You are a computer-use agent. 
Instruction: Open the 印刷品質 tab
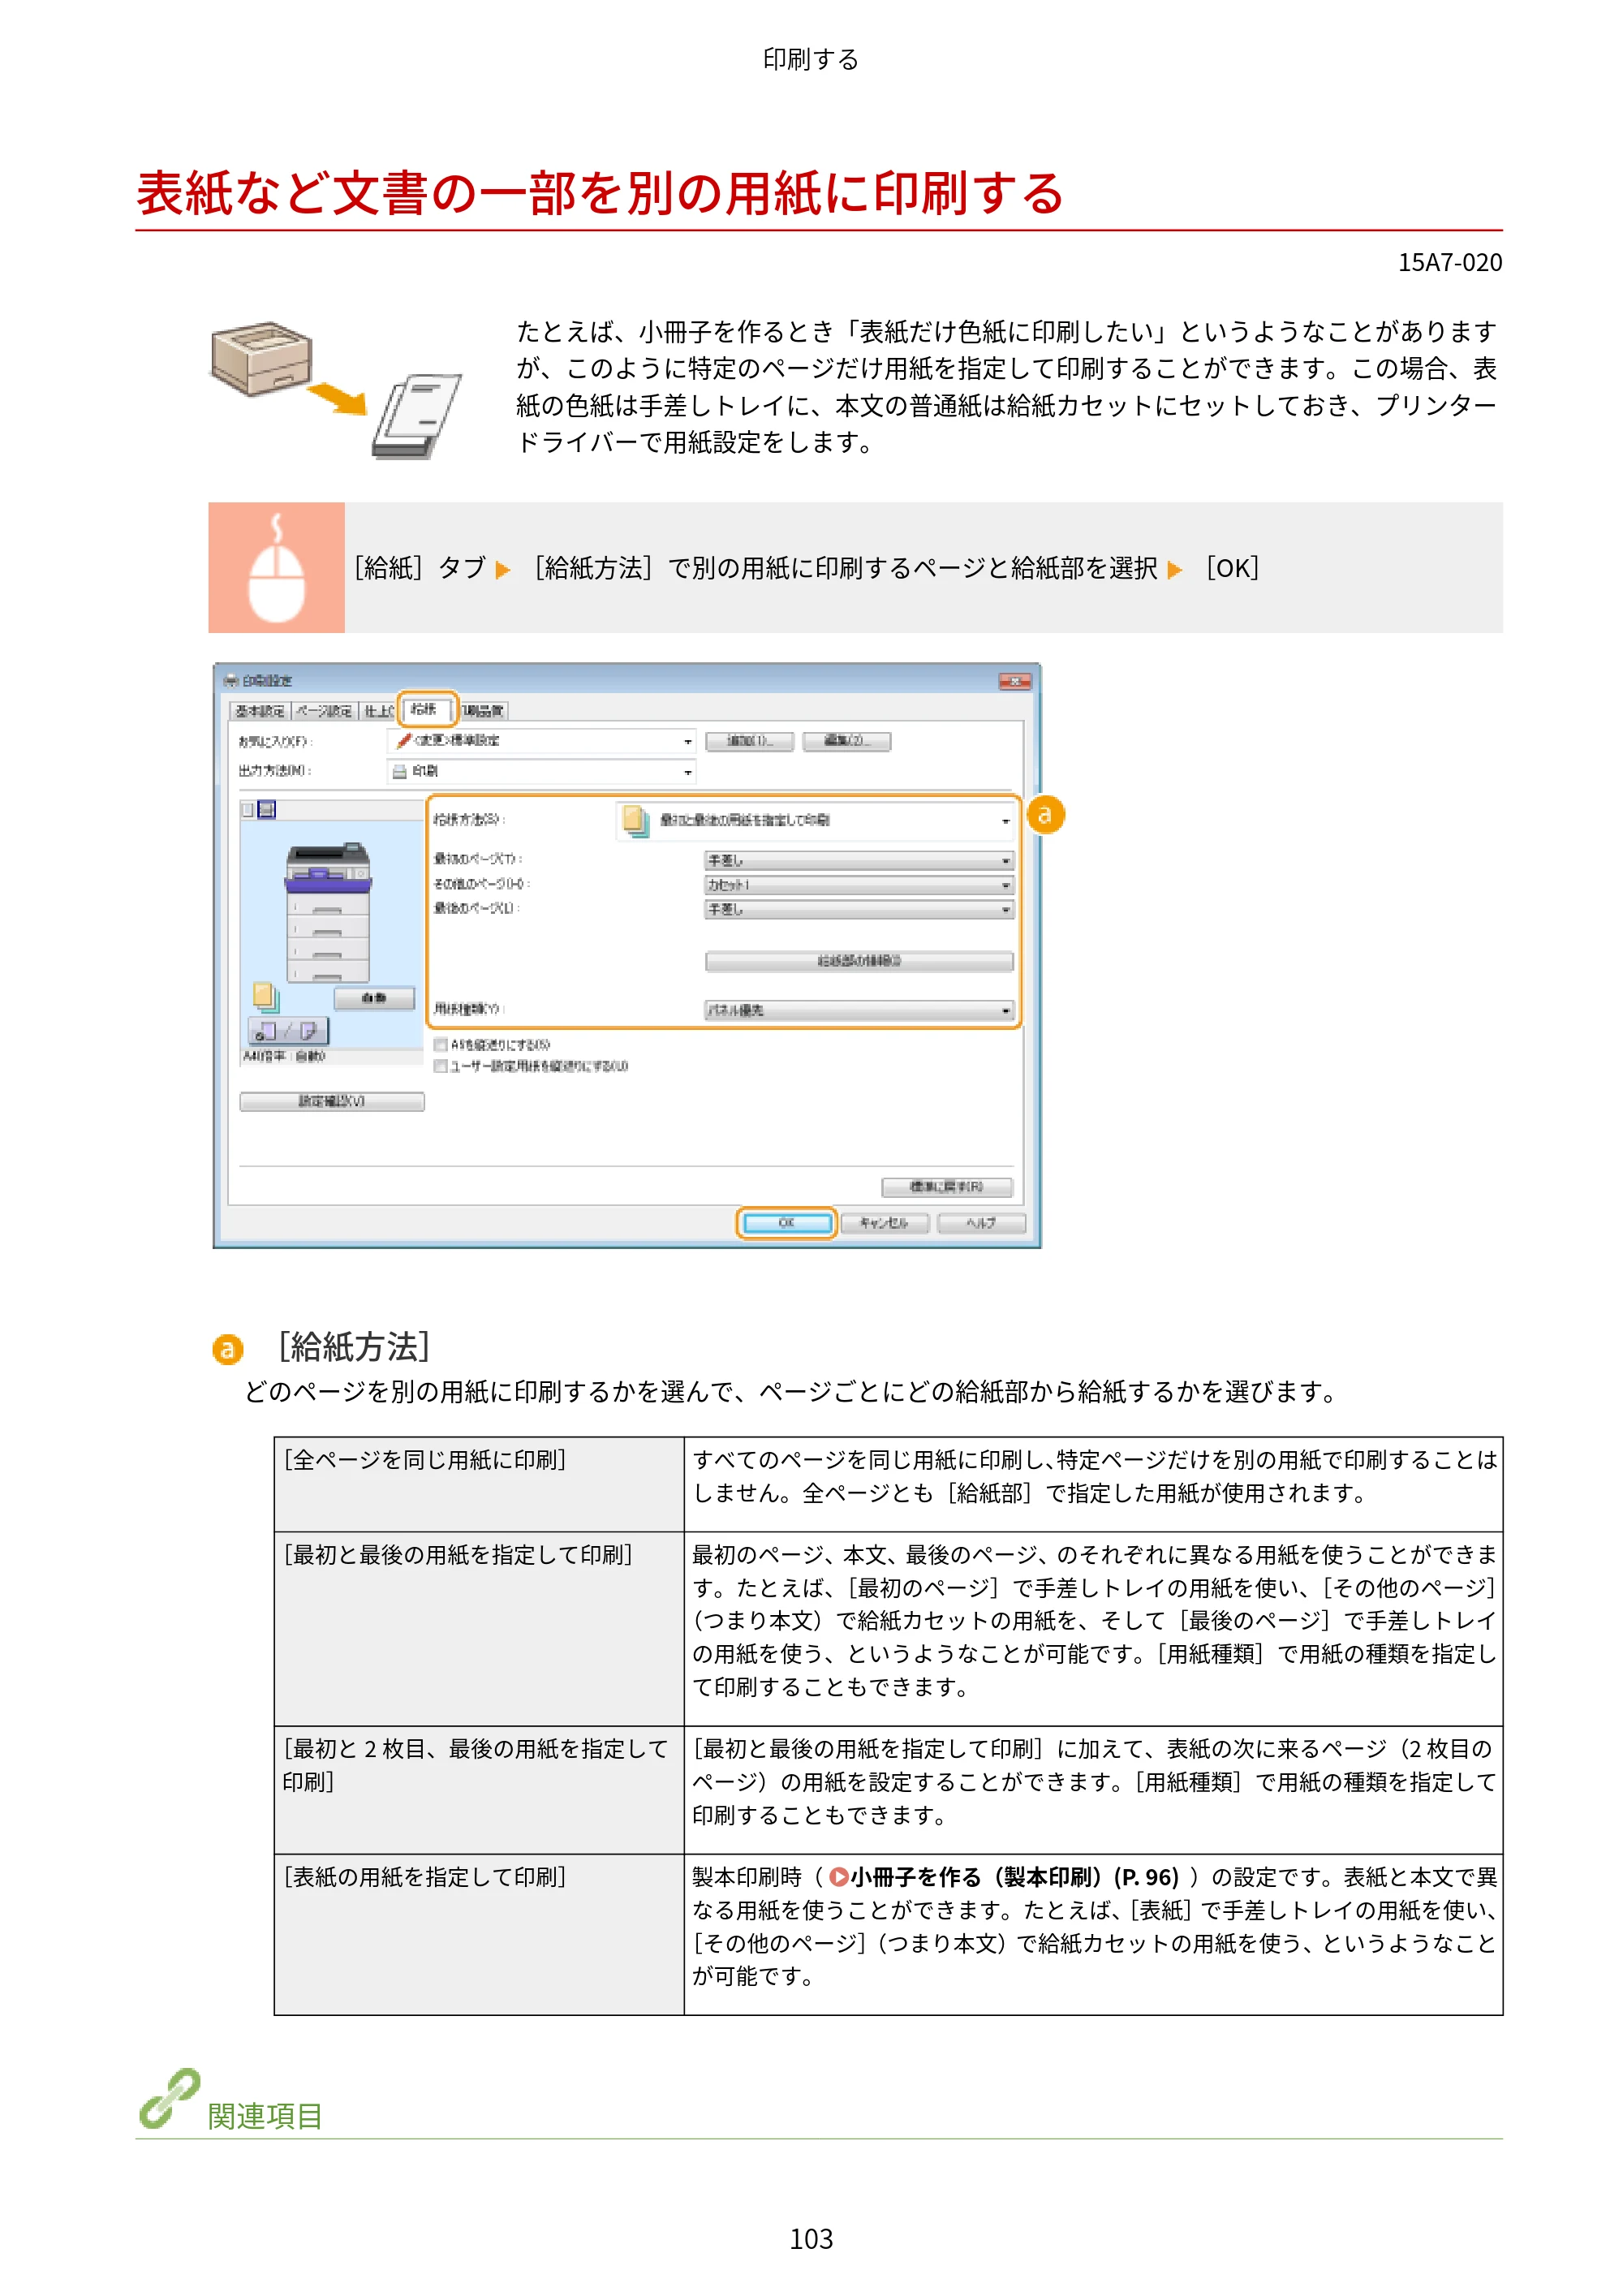483,711
